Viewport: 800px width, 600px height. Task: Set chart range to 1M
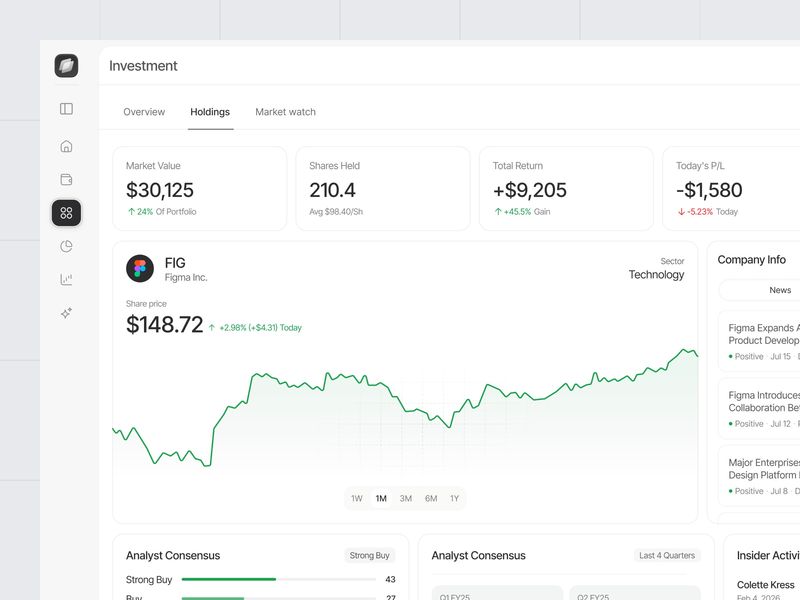pyautogui.click(x=381, y=498)
